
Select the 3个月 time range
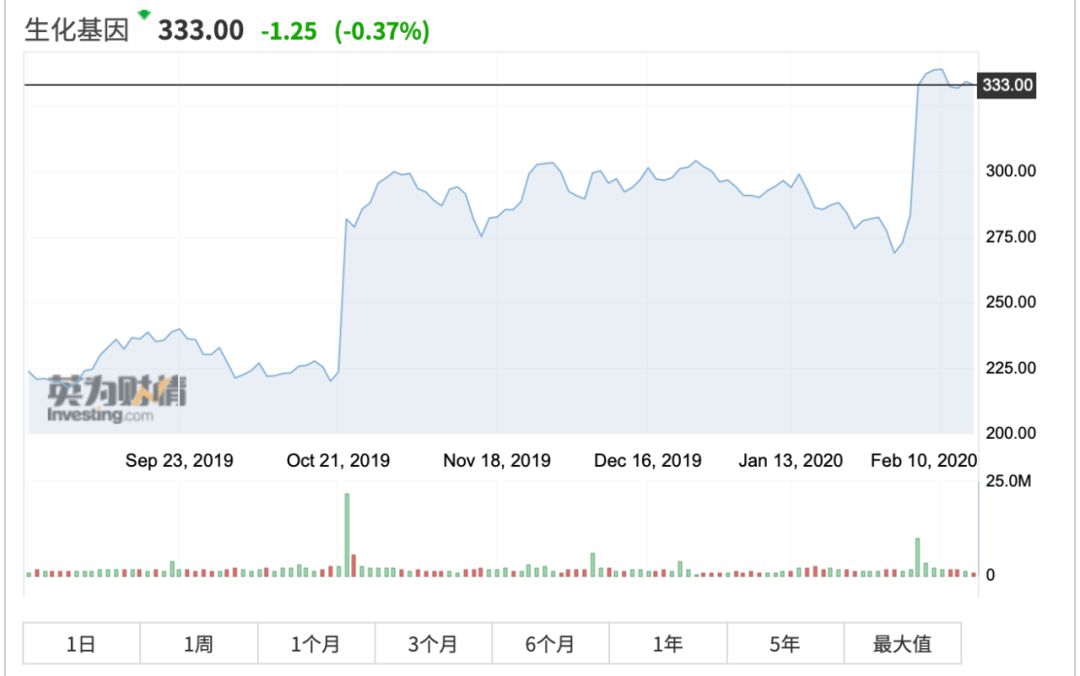click(x=433, y=644)
